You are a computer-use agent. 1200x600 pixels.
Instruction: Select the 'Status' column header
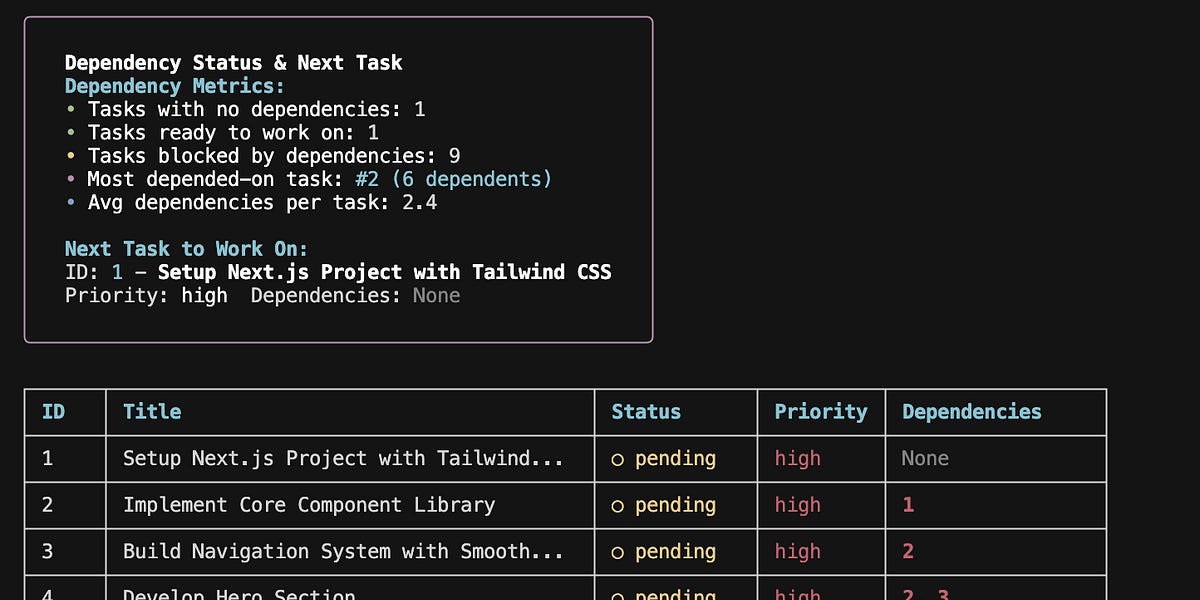click(x=646, y=412)
